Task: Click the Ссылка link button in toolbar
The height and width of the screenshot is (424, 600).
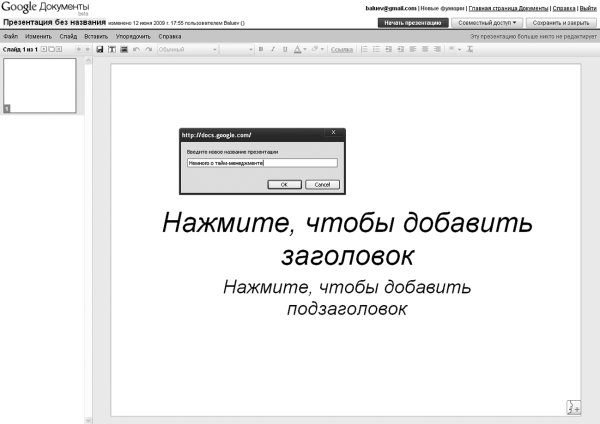Action: [341, 50]
